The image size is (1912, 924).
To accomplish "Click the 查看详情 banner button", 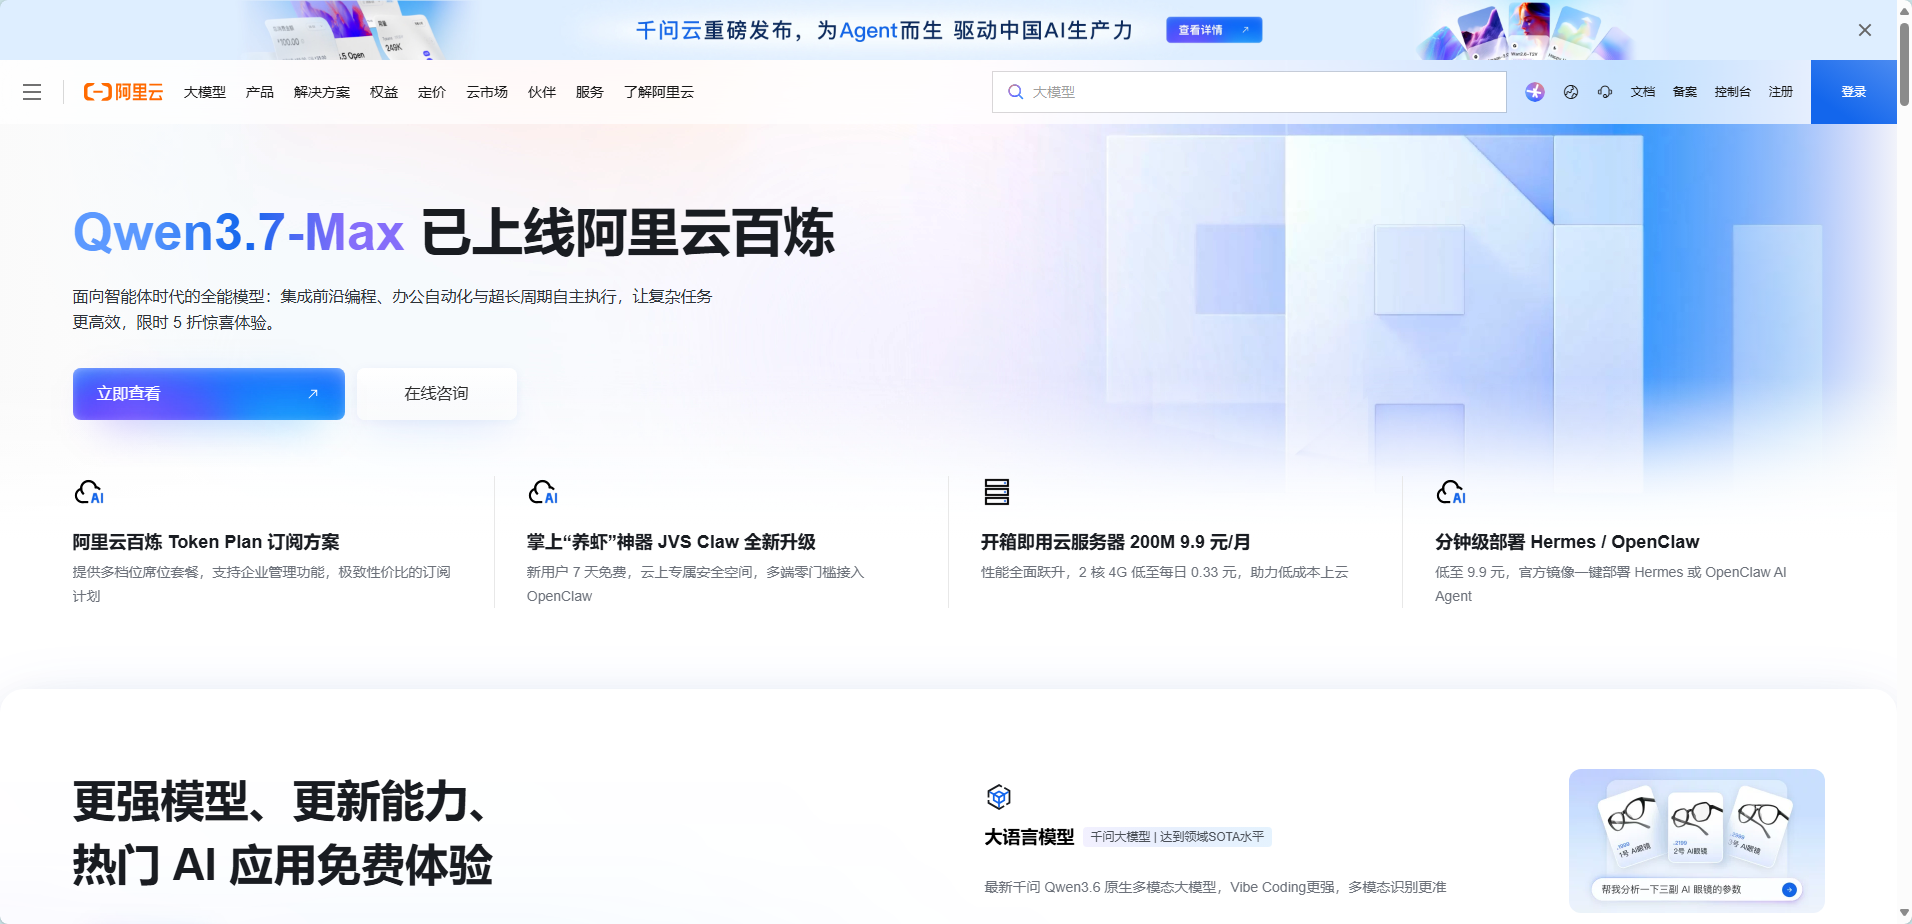I will [x=1214, y=30].
